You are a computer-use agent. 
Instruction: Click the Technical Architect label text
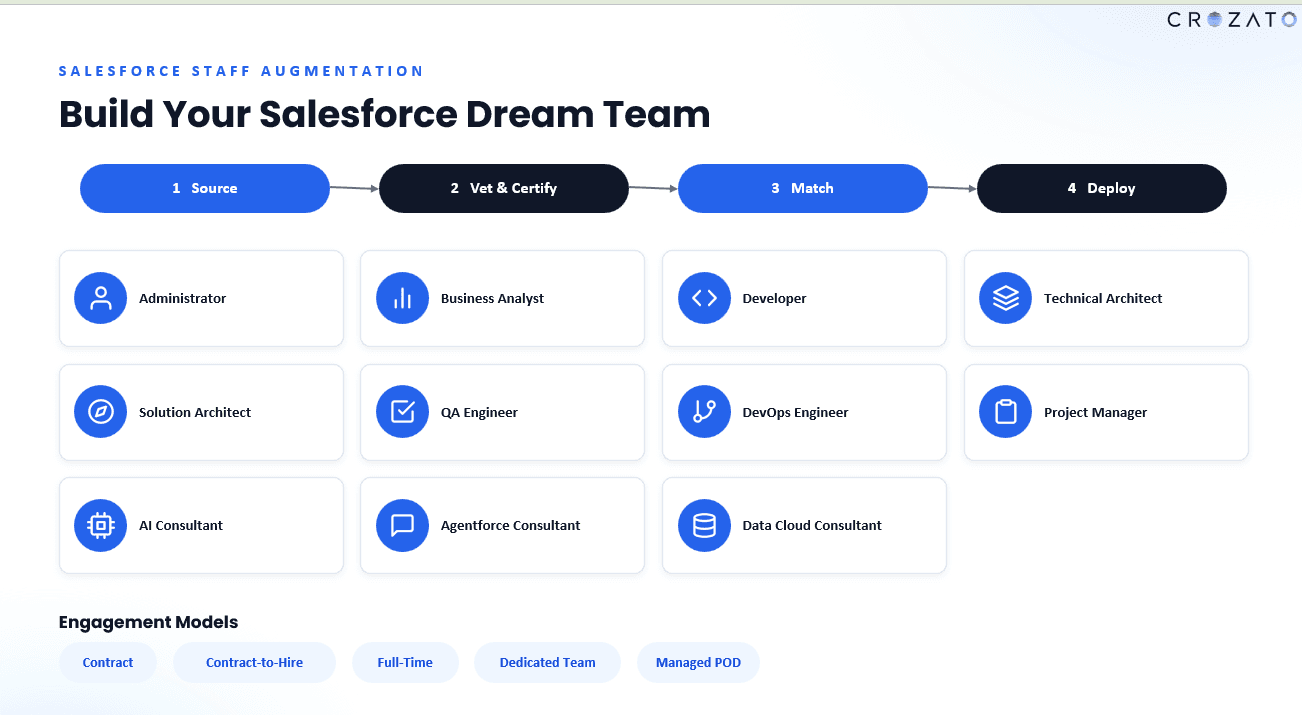point(1103,298)
